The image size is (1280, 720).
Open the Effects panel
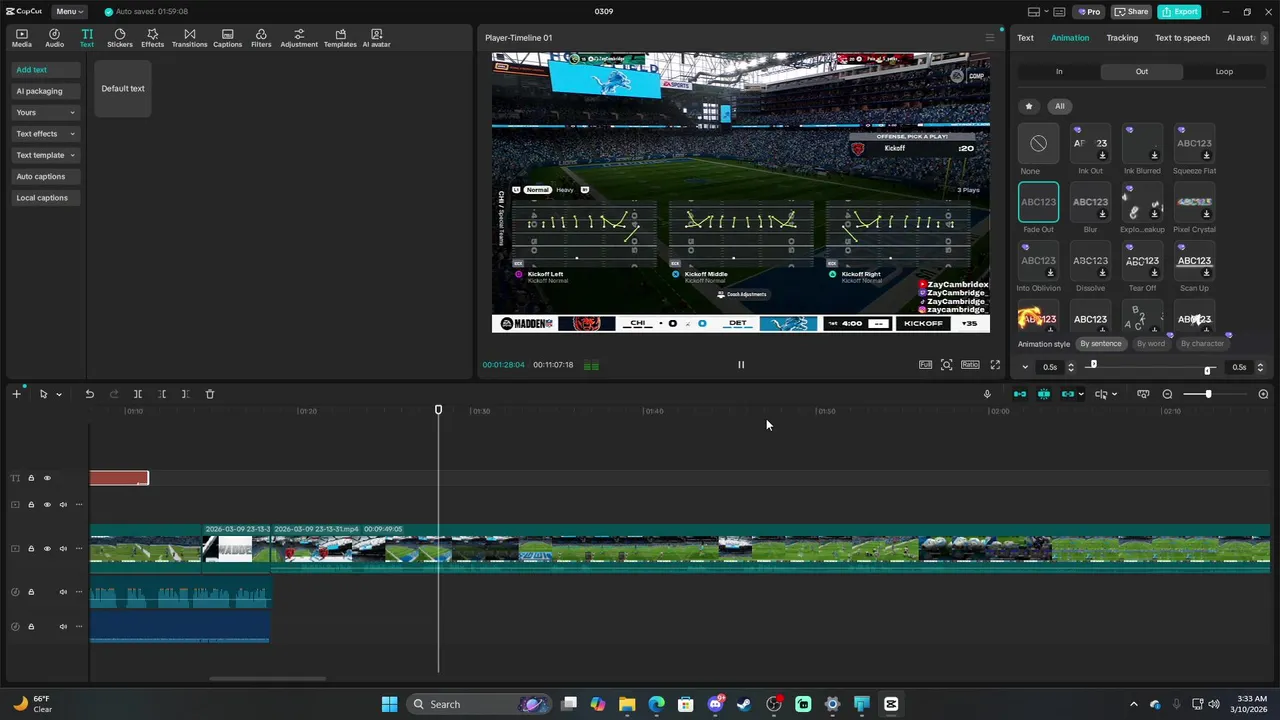pos(152,38)
